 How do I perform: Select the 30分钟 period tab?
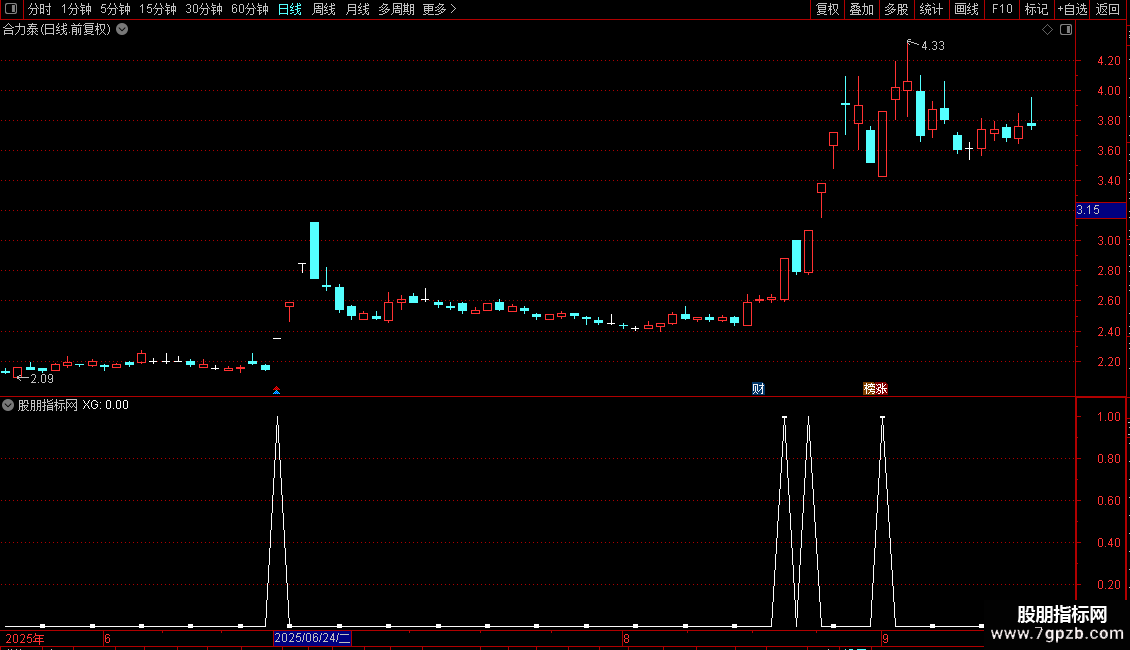pos(204,9)
